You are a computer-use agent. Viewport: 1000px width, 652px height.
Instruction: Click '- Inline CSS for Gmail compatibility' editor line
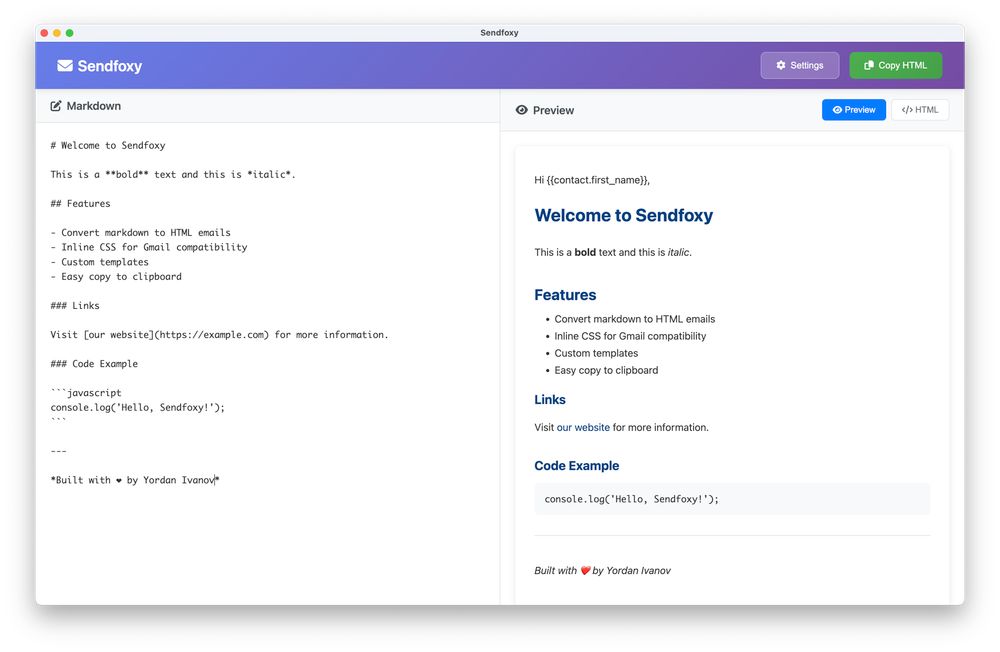[x=149, y=247]
